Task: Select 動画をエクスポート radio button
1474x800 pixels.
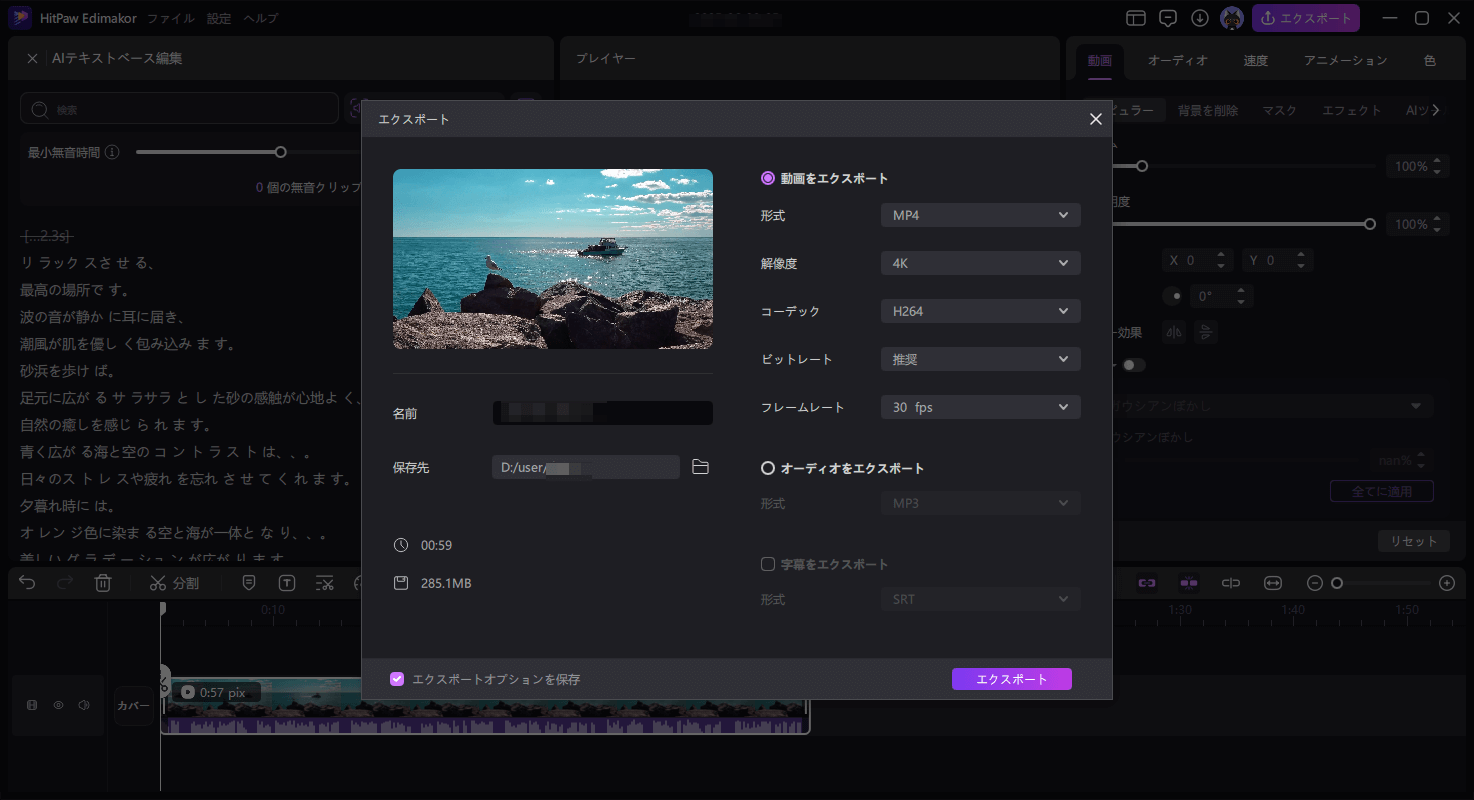Action: [x=768, y=178]
